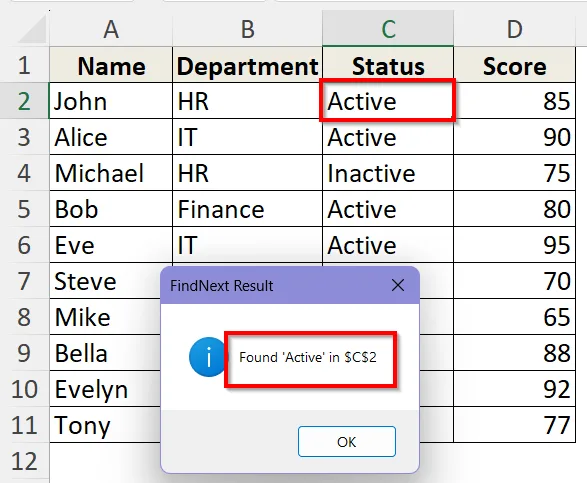This screenshot has width=587, height=483.
Task: Click the Status header cell
Action: (x=388, y=65)
